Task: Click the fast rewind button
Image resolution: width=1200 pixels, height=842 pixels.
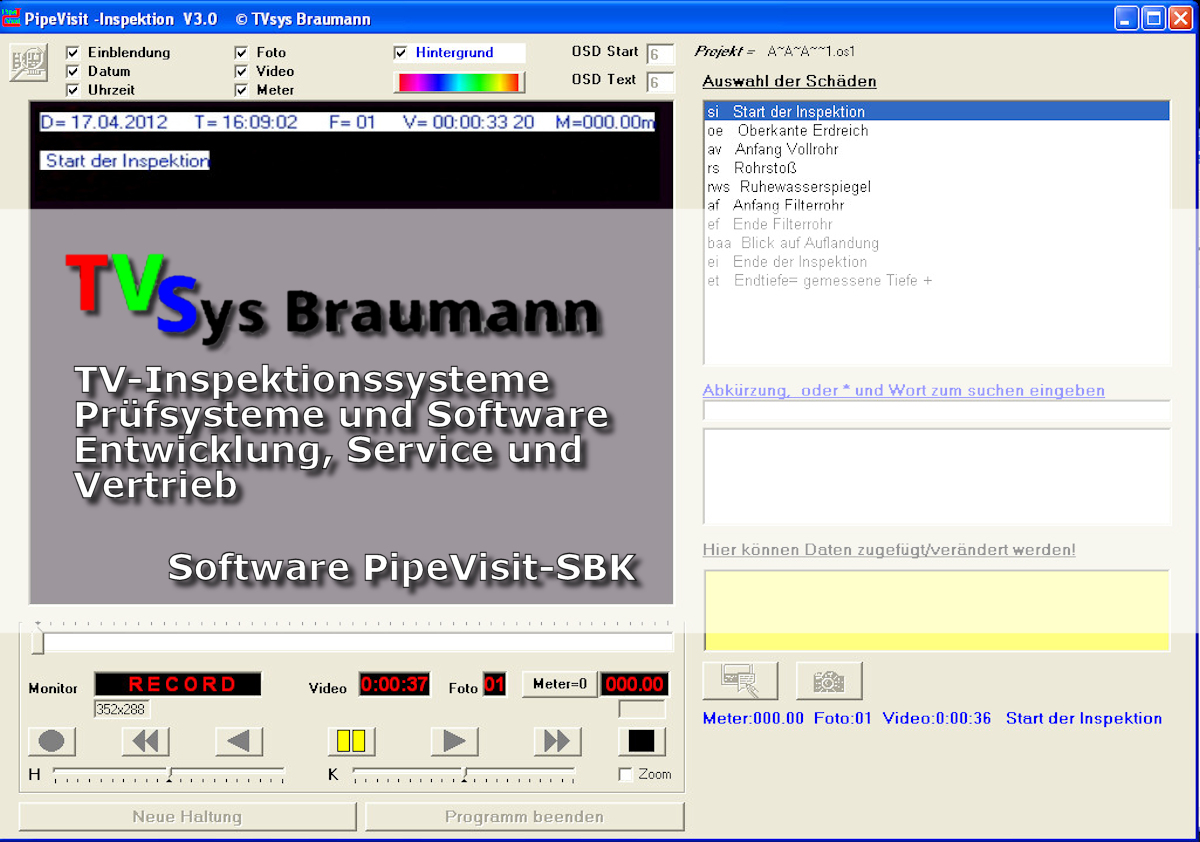Action: [146, 741]
